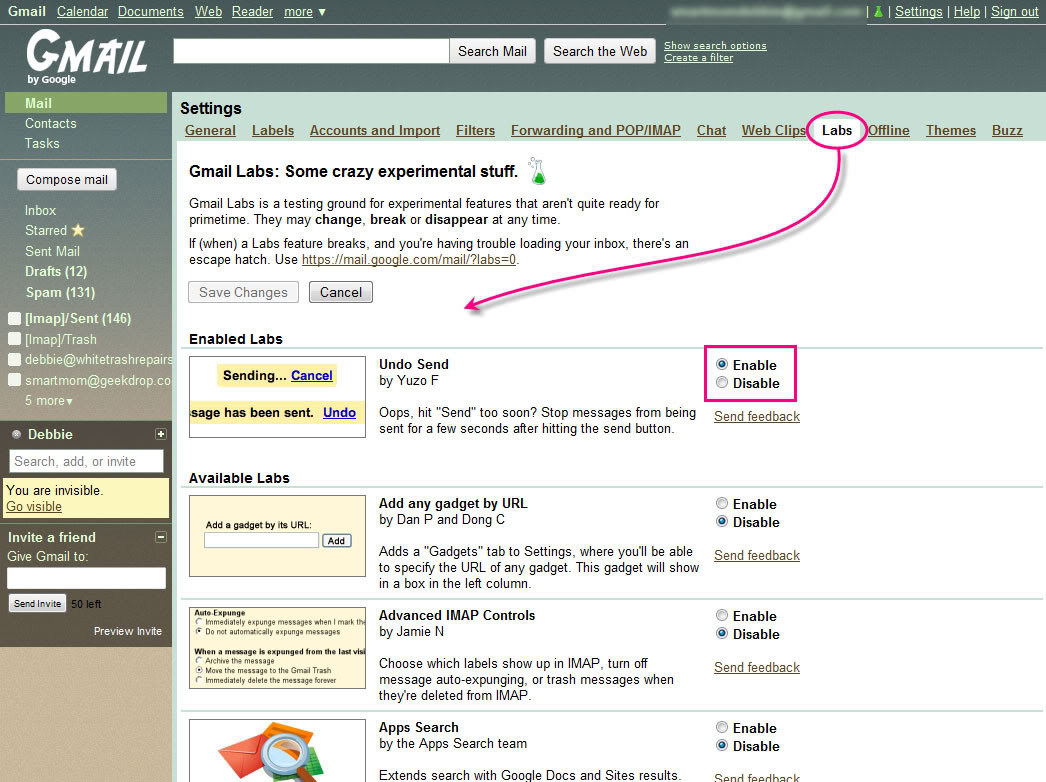Expand the chat options plus icon

(x=161, y=434)
